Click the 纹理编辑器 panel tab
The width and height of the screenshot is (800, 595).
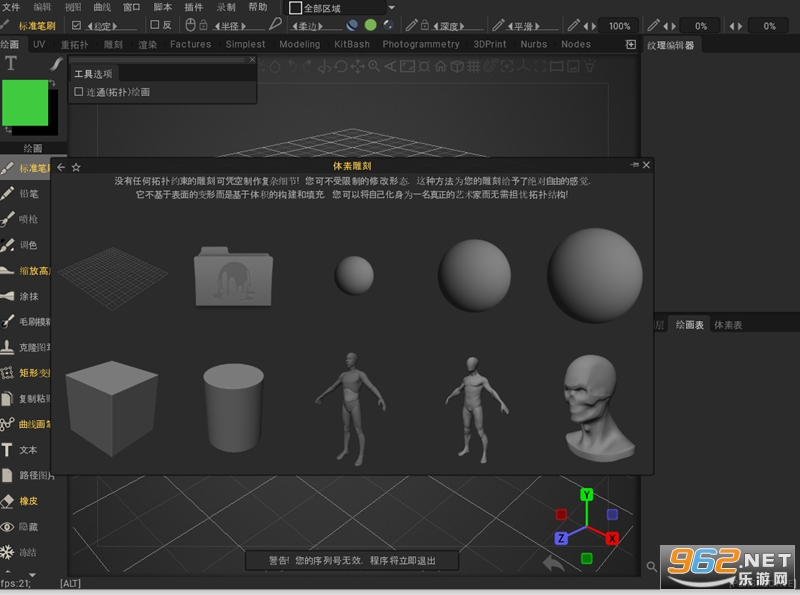point(671,45)
